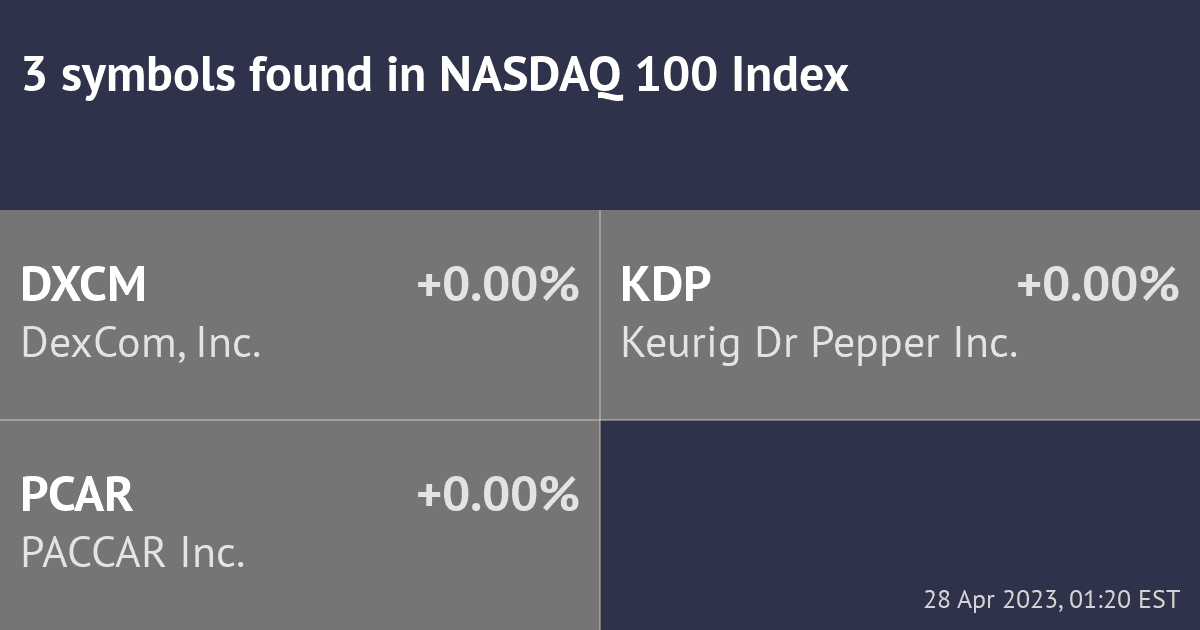Select the DexCom heatmap tile
The image size is (1200, 630).
click(300, 315)
